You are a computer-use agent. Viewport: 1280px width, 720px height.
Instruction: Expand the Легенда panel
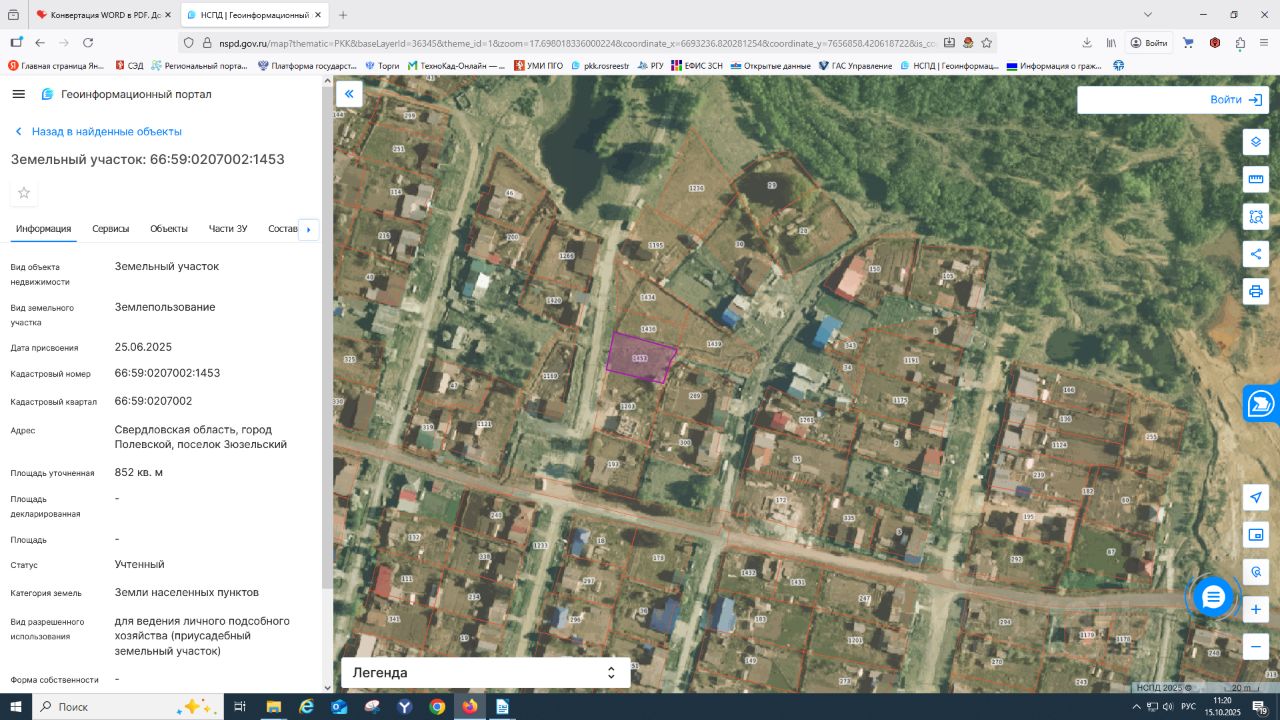[x=486, y=673]
